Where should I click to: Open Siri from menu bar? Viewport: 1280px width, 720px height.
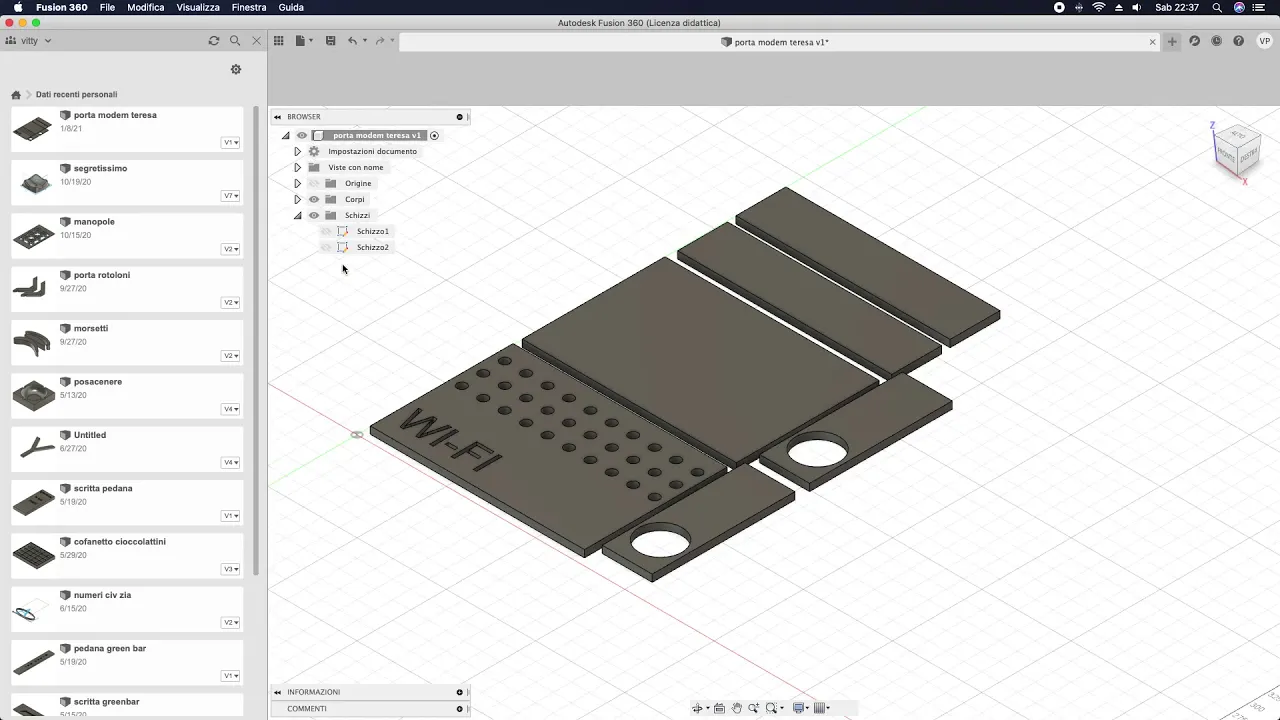[x=1240, y=7]
